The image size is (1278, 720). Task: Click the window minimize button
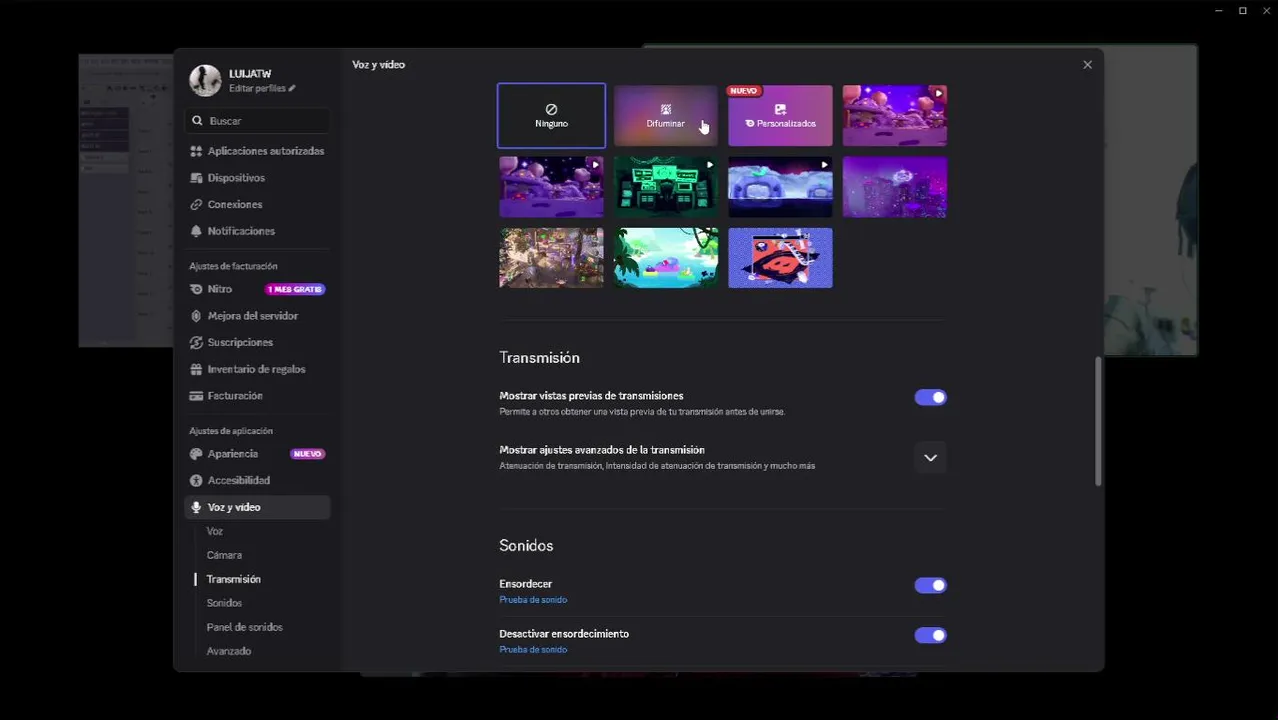pos(1219,11)
